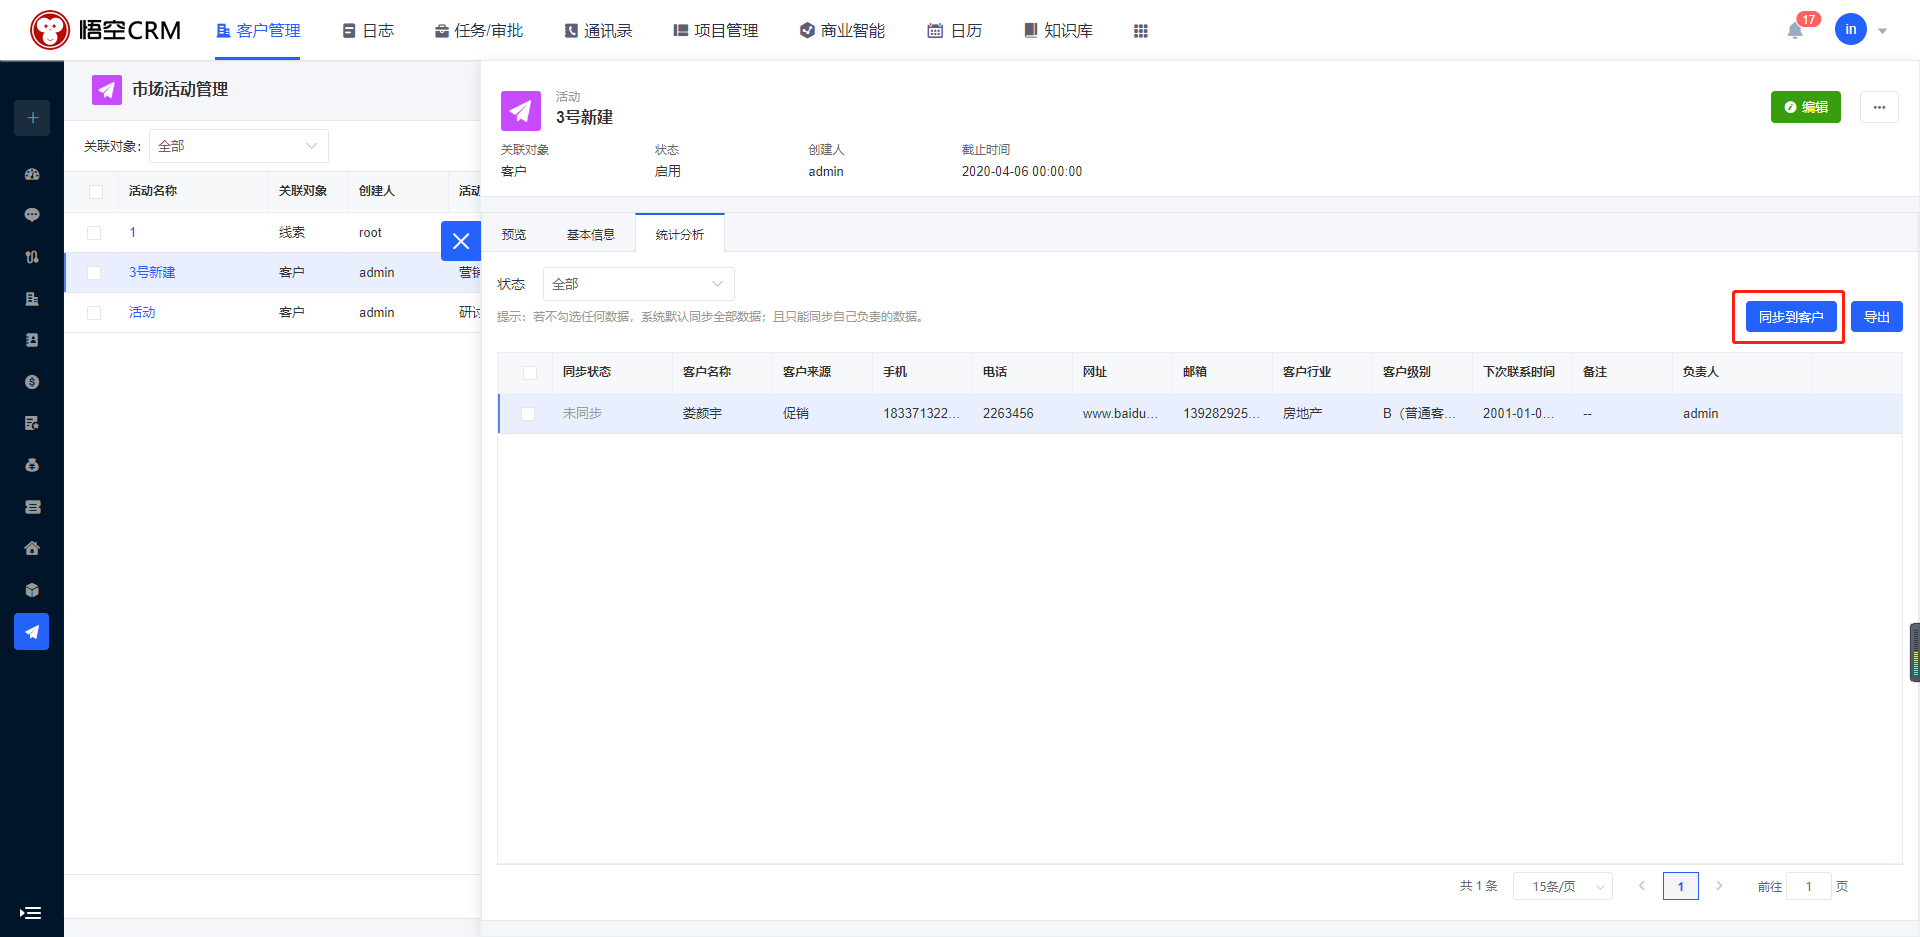Click the 同步状态 column header
The width and height of the screenshot is (1920, 937).
(587, 372)
